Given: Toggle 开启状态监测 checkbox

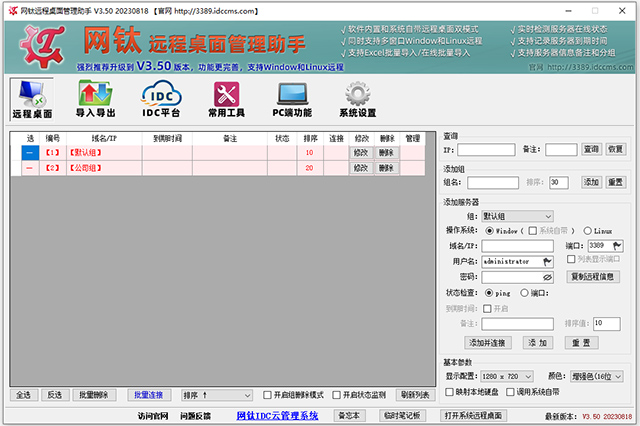Looking at the screenshot, I should 337,395.
